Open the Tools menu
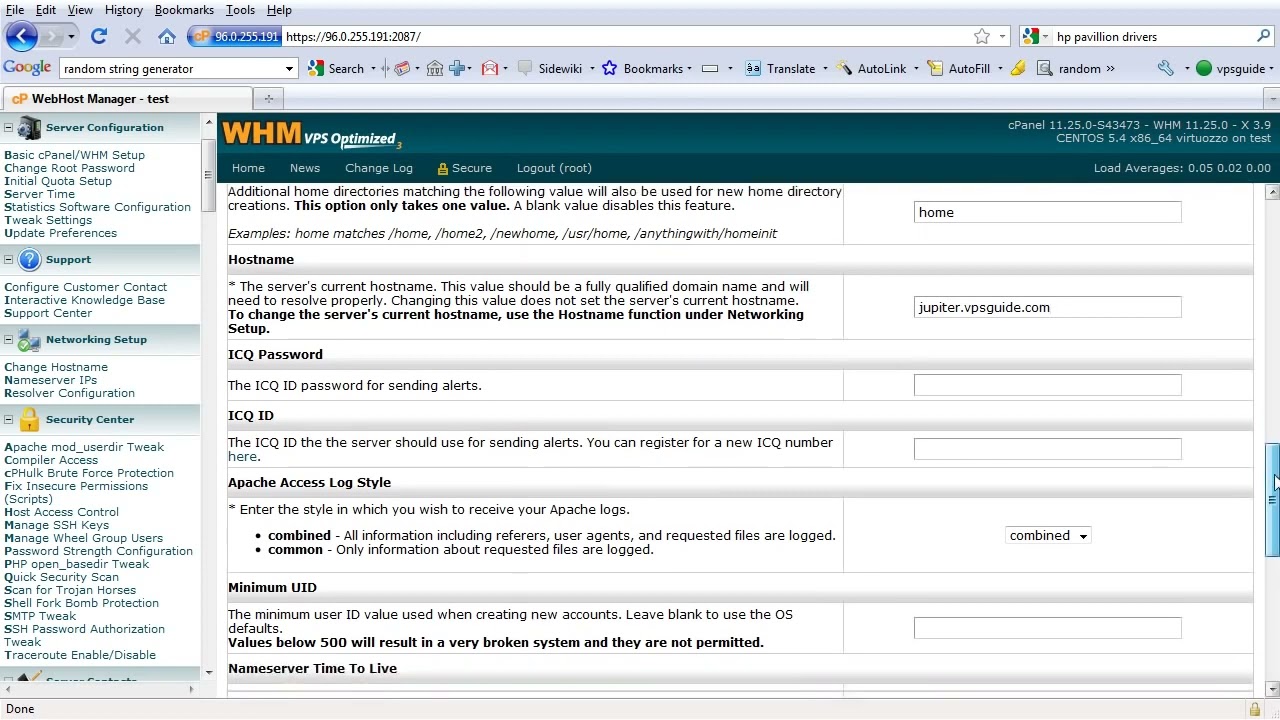The image size is (1280, 720). click(x=240, y=10)
